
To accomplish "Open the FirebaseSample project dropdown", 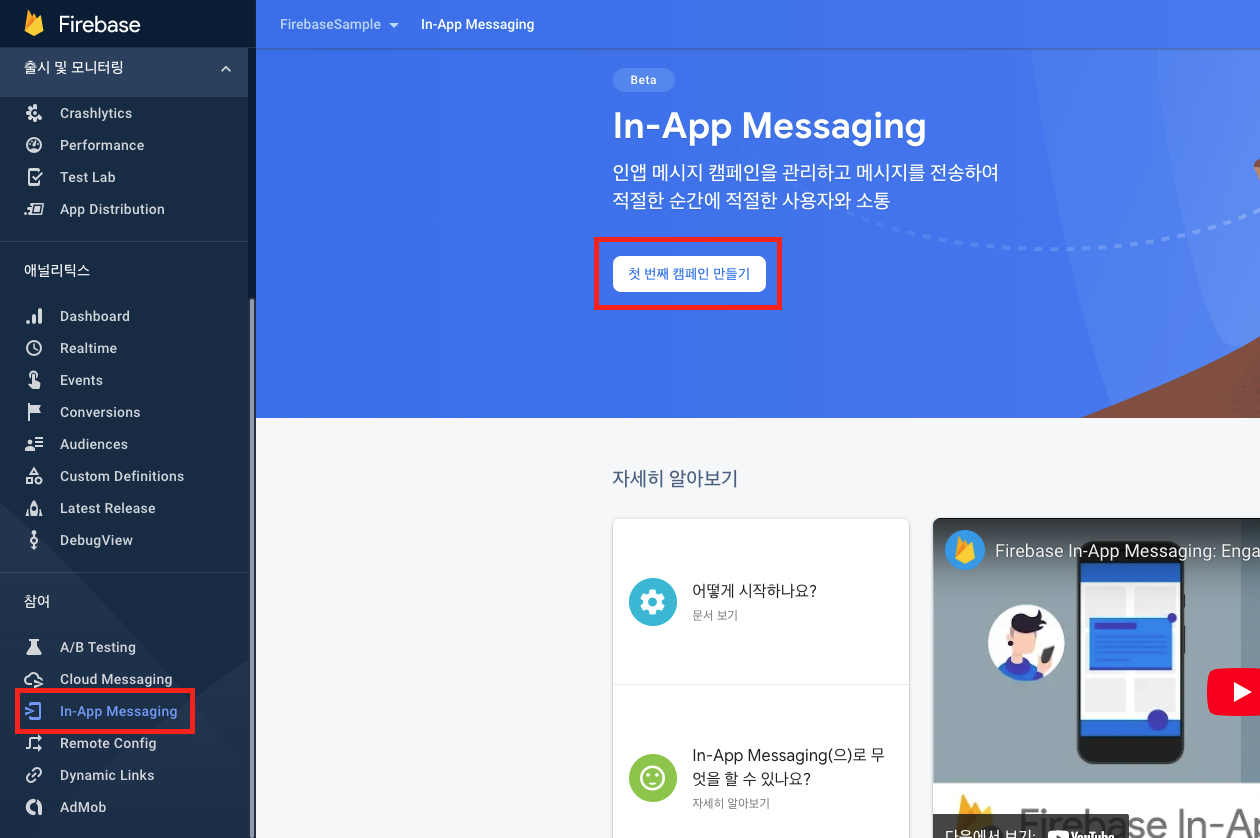I will (340, 24).
